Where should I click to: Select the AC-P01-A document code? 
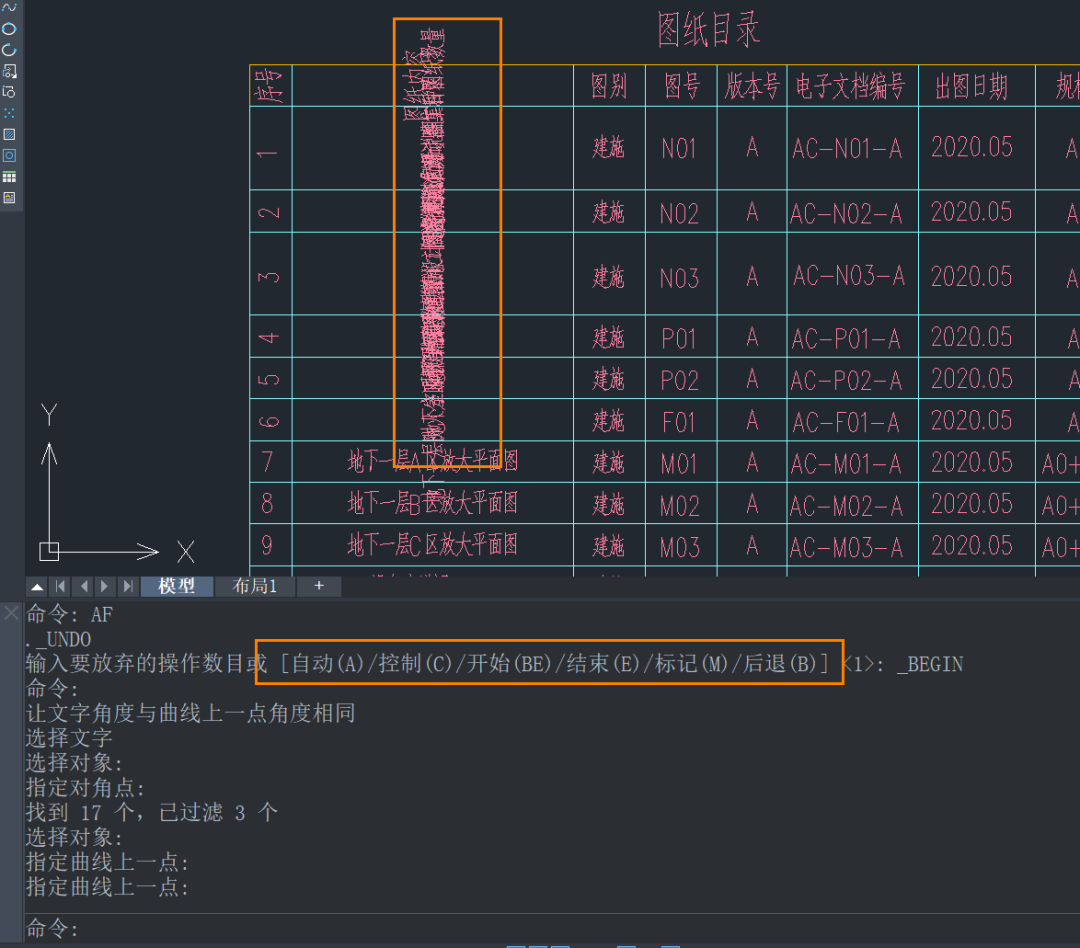pyautogui.click(x=846, y=339)
